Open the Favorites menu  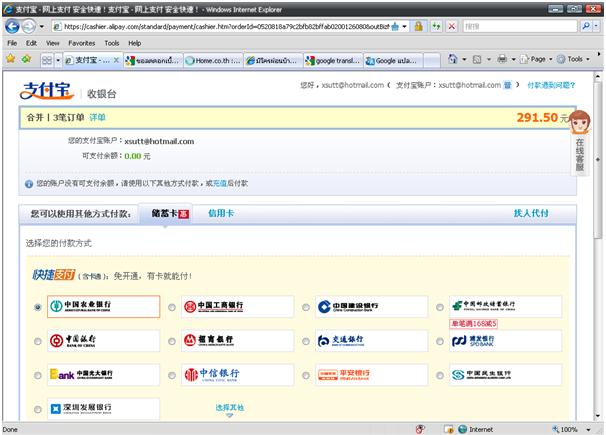(x=82, y=43)
